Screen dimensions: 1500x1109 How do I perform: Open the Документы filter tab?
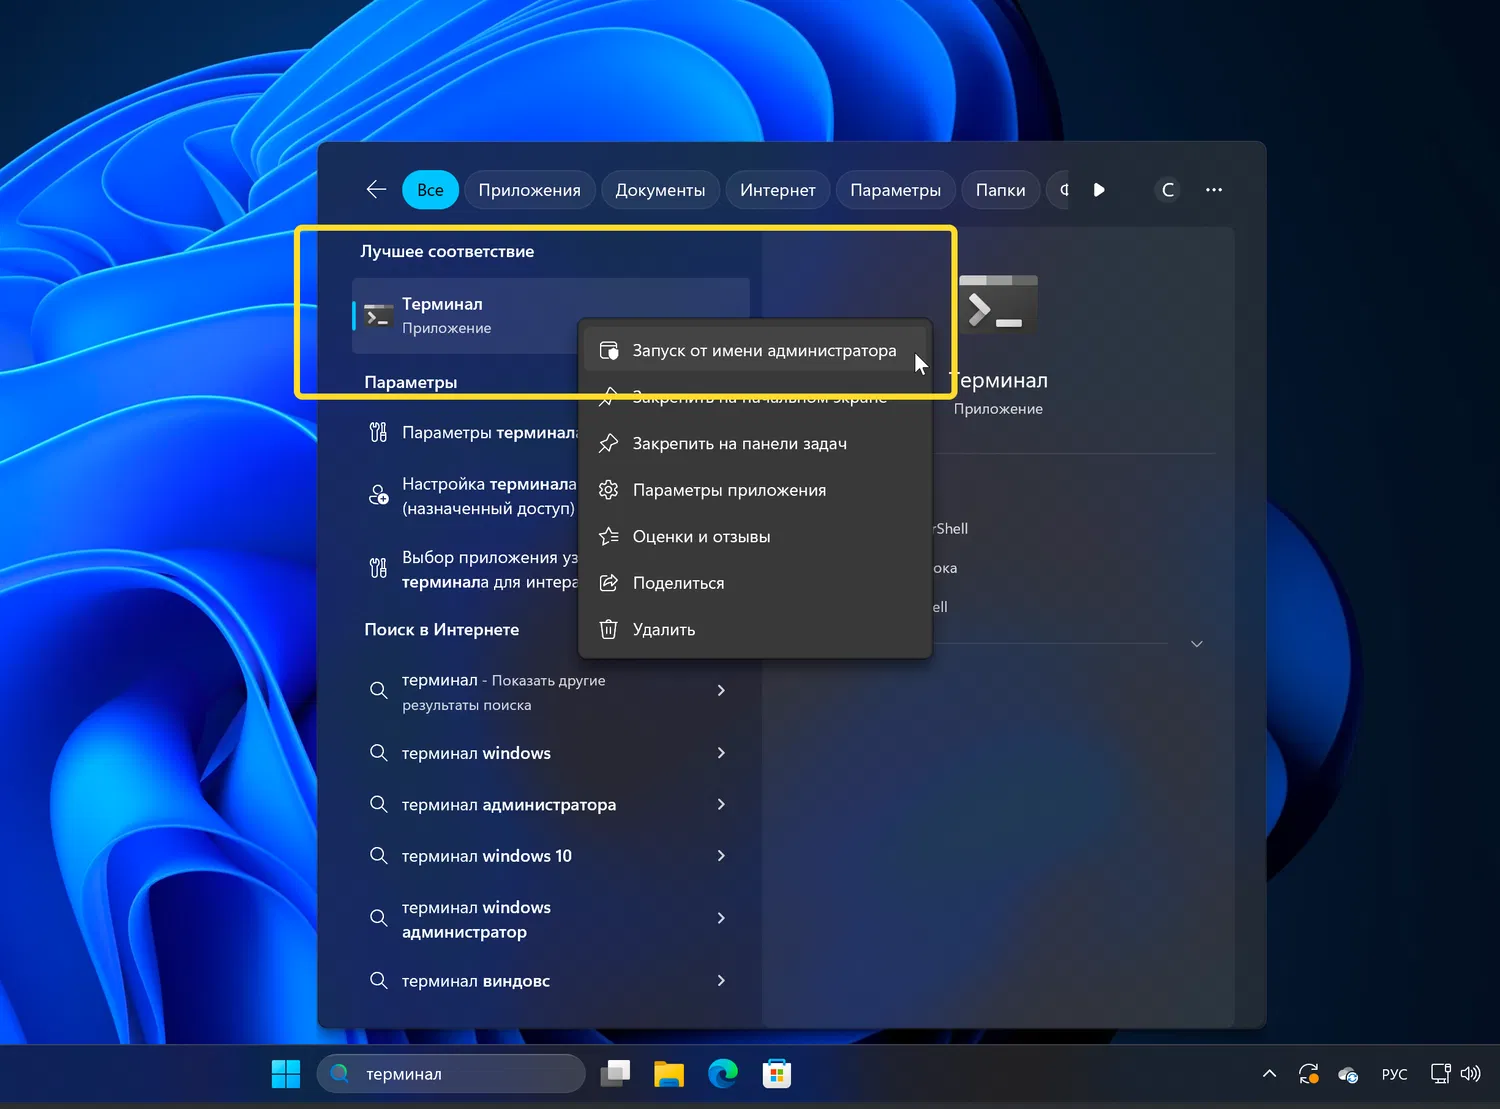(660, 190)
